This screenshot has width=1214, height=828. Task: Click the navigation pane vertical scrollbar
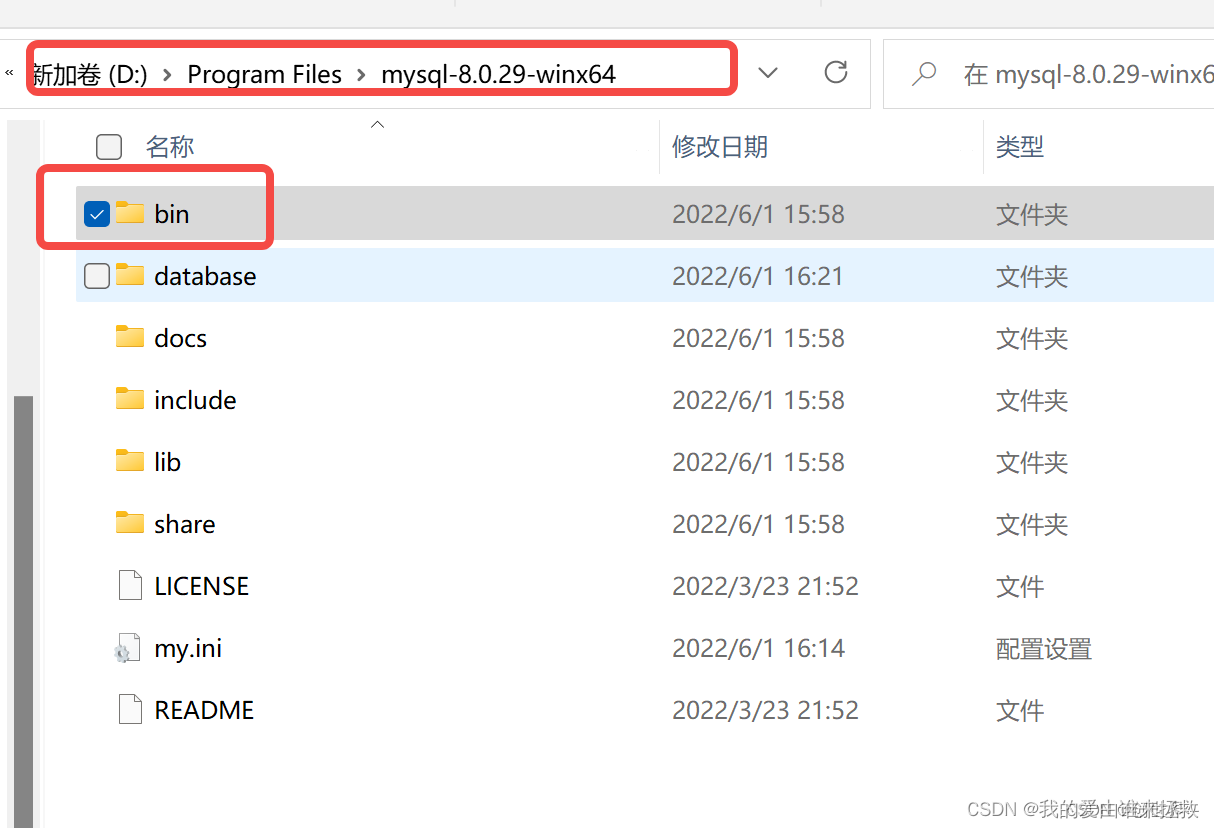23,610
